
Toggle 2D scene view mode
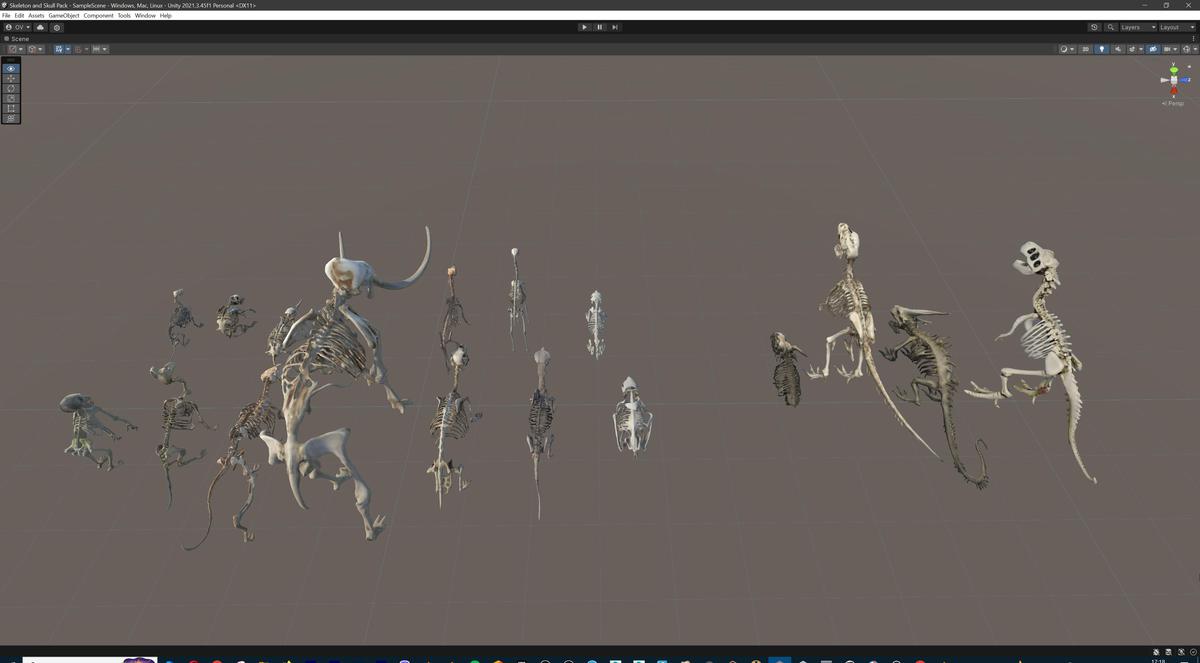[x=1086, y=48]
